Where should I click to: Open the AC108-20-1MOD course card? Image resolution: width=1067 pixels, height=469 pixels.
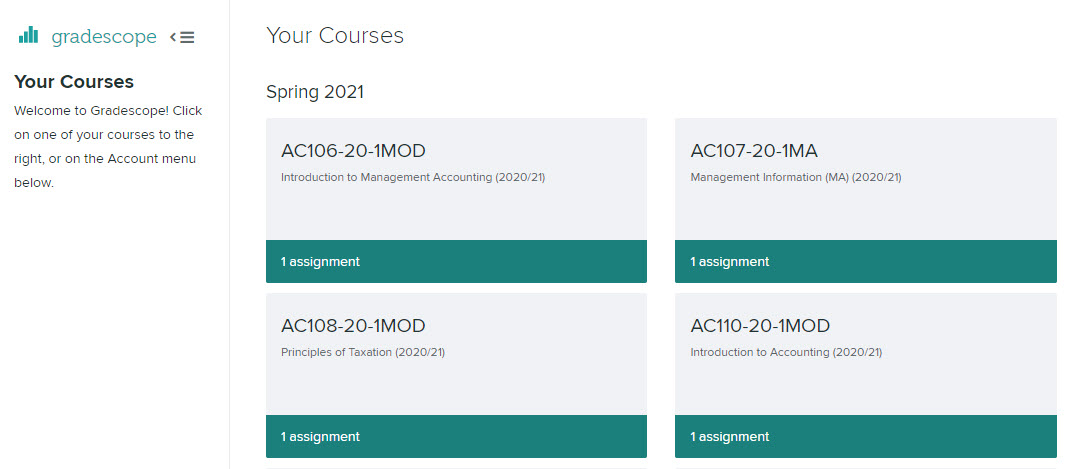[x=456, y=375]
